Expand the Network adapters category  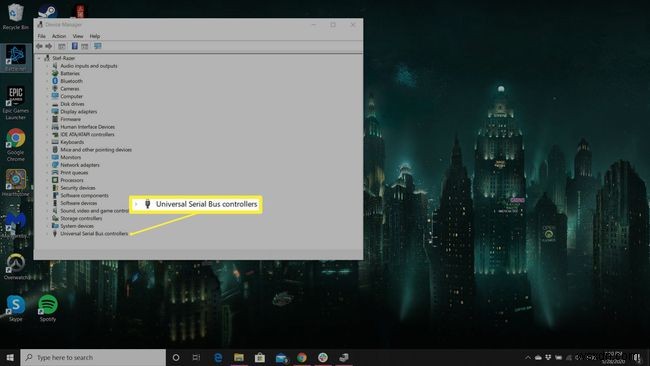(x=47, y=165)
